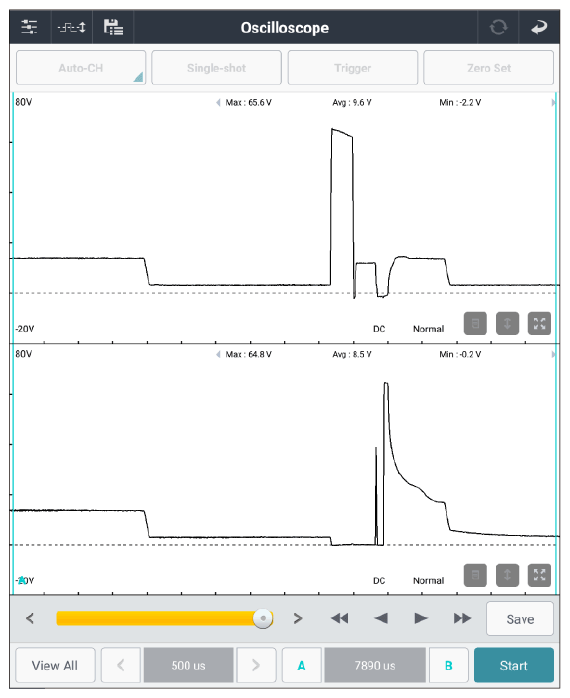Expand the bottom channel to full screen
Image resolution: width=570 pixels, height=698 pixels.
539,575
